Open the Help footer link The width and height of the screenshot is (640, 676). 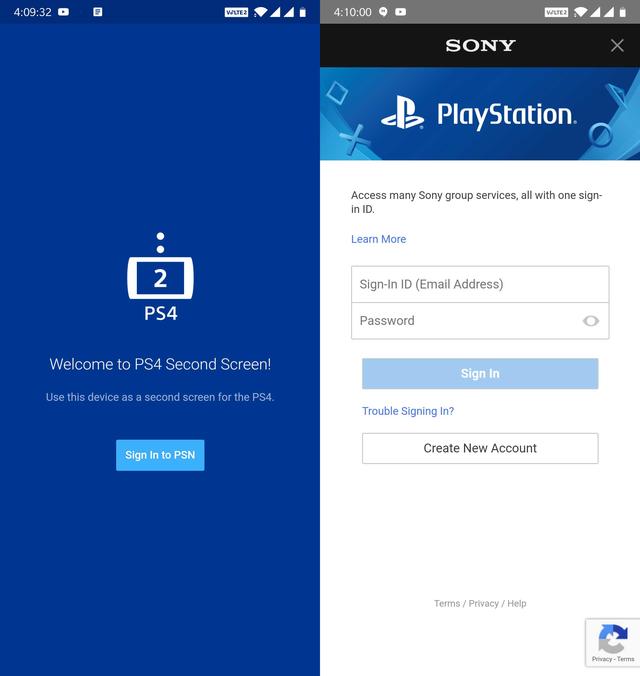(517, 603)
